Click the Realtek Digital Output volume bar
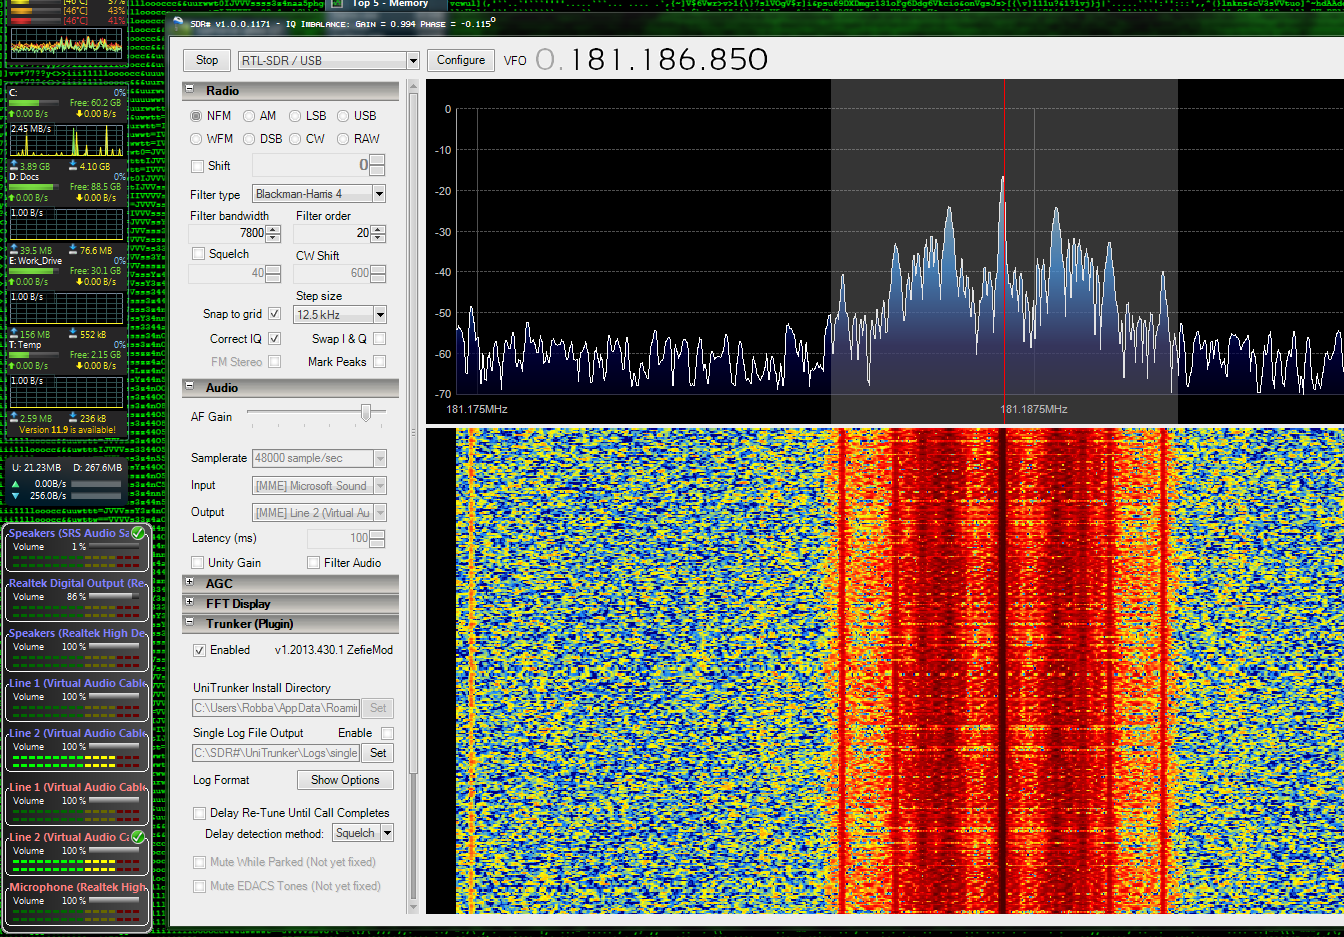Image resolution: width=1344 pixels, height=937 pixels. click(x=114, y=597)
